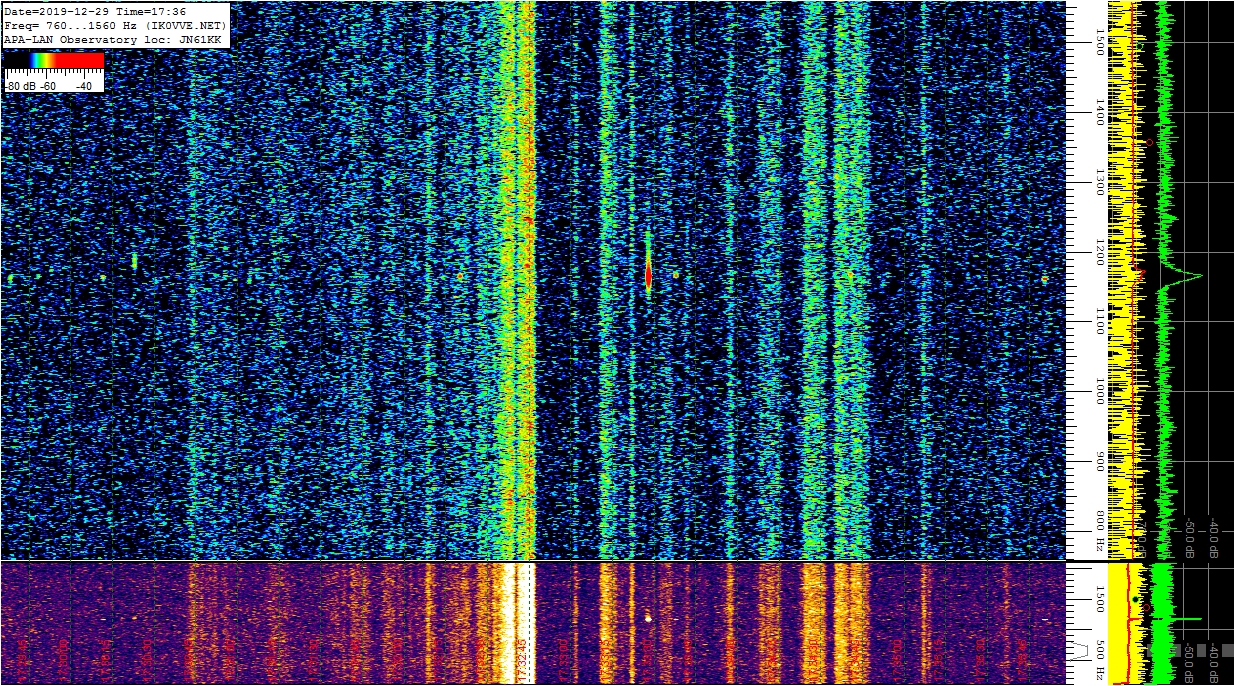Click the dB color scale gradient bar
The width and height of the screenshot is (1235, 686).
point(54,61)
